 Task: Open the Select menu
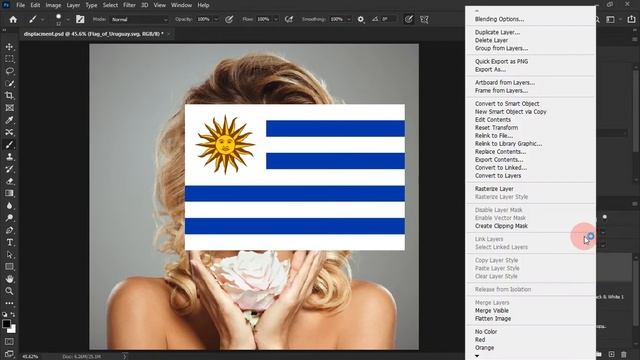(x=110, y=5)
